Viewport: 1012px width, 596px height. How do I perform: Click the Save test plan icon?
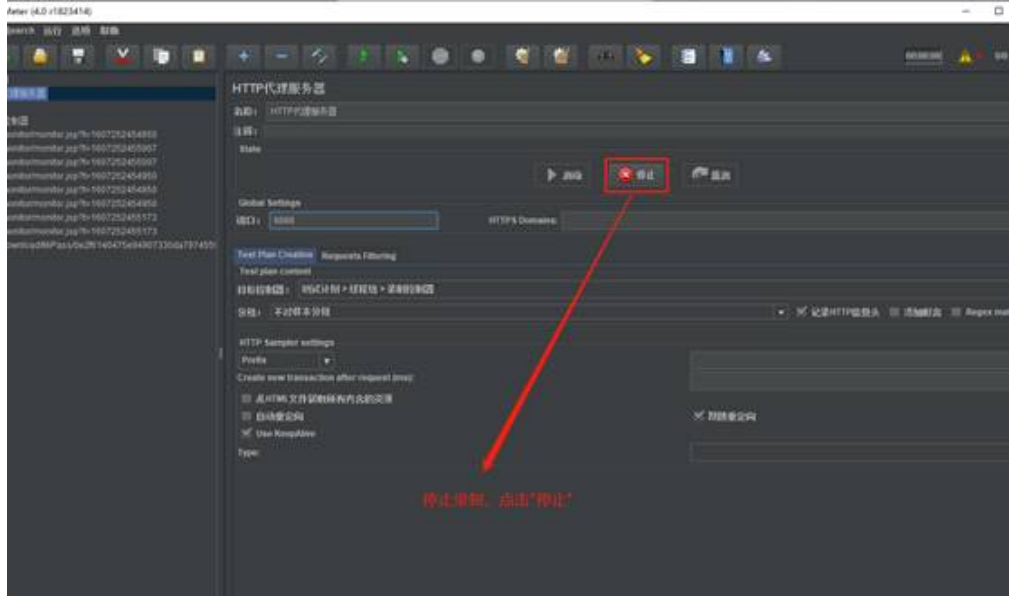click(78, 57)
